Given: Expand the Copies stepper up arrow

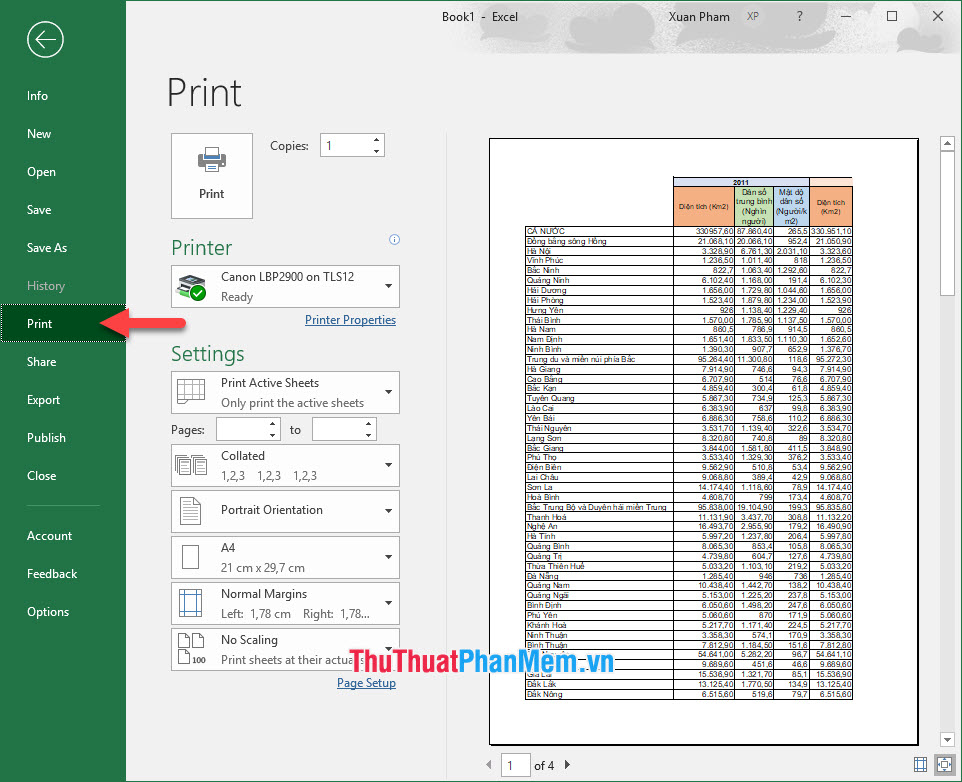Looking at the screenshot, I should point(376,139).
